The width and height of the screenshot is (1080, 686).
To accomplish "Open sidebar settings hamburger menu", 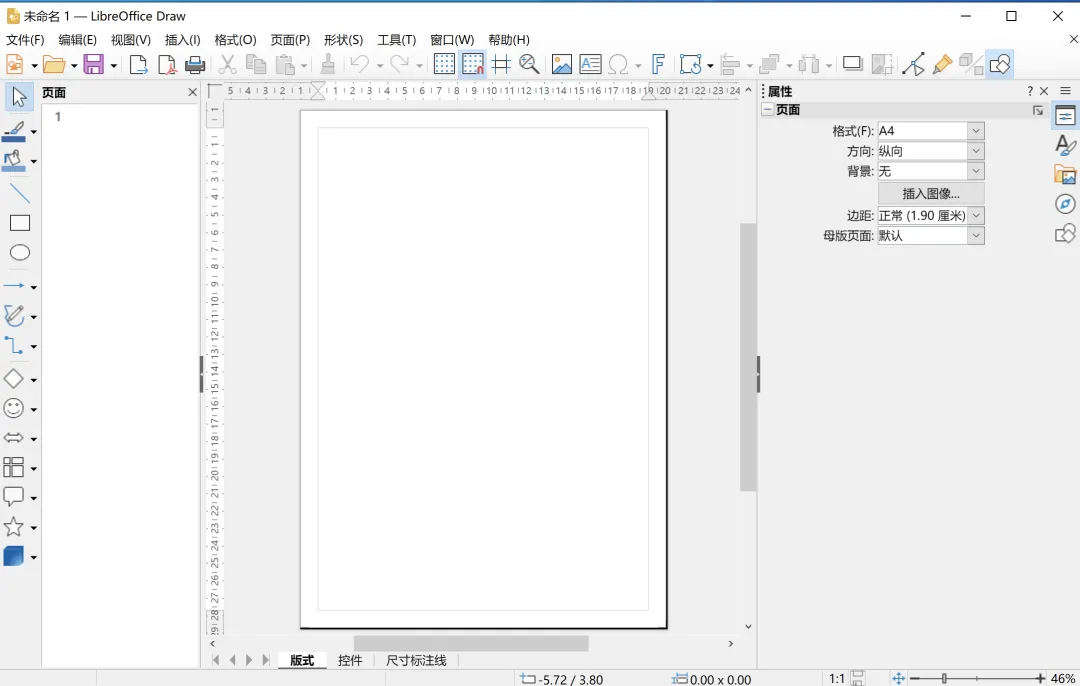I will [1066, 91].
